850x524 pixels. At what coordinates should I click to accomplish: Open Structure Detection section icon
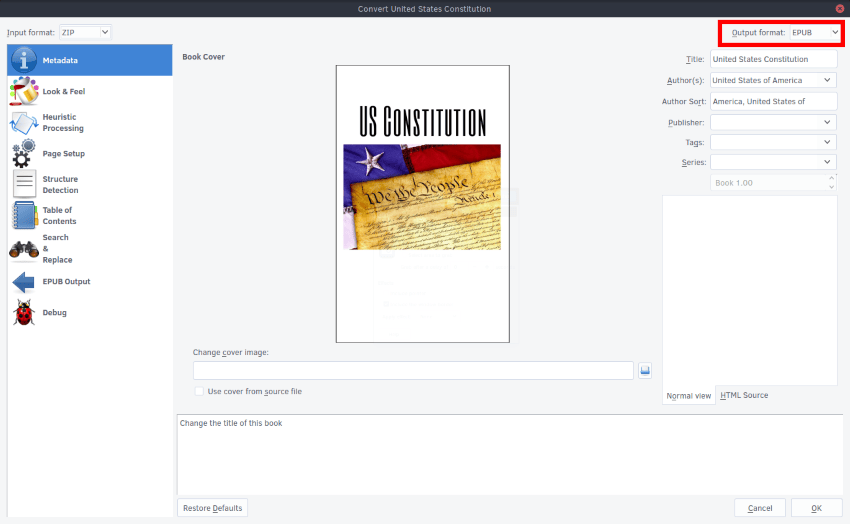[x=24, y=185]
